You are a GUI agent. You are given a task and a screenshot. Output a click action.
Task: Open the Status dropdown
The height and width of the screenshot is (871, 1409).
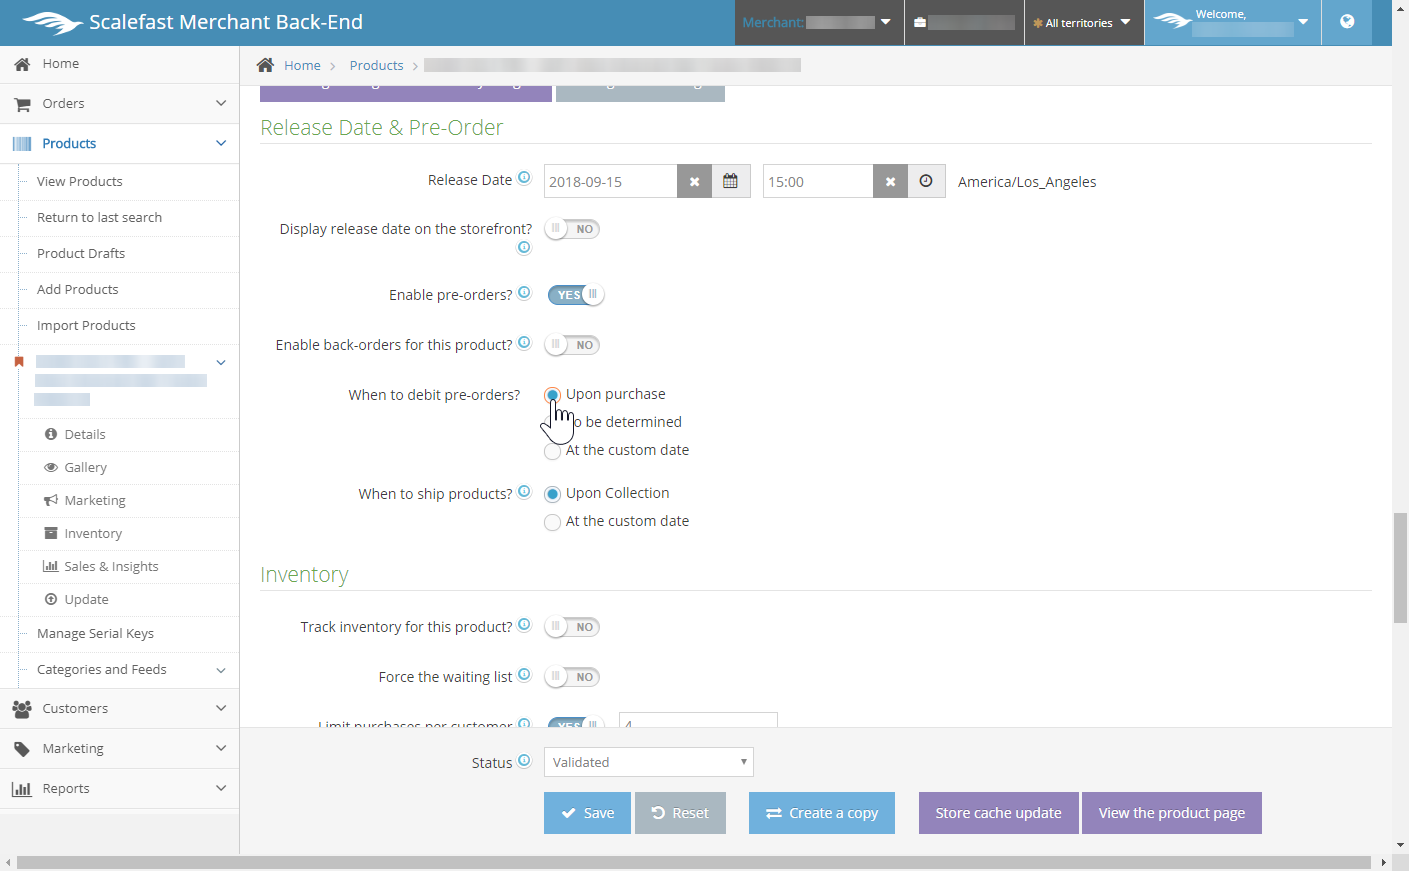tap(648, 762)
